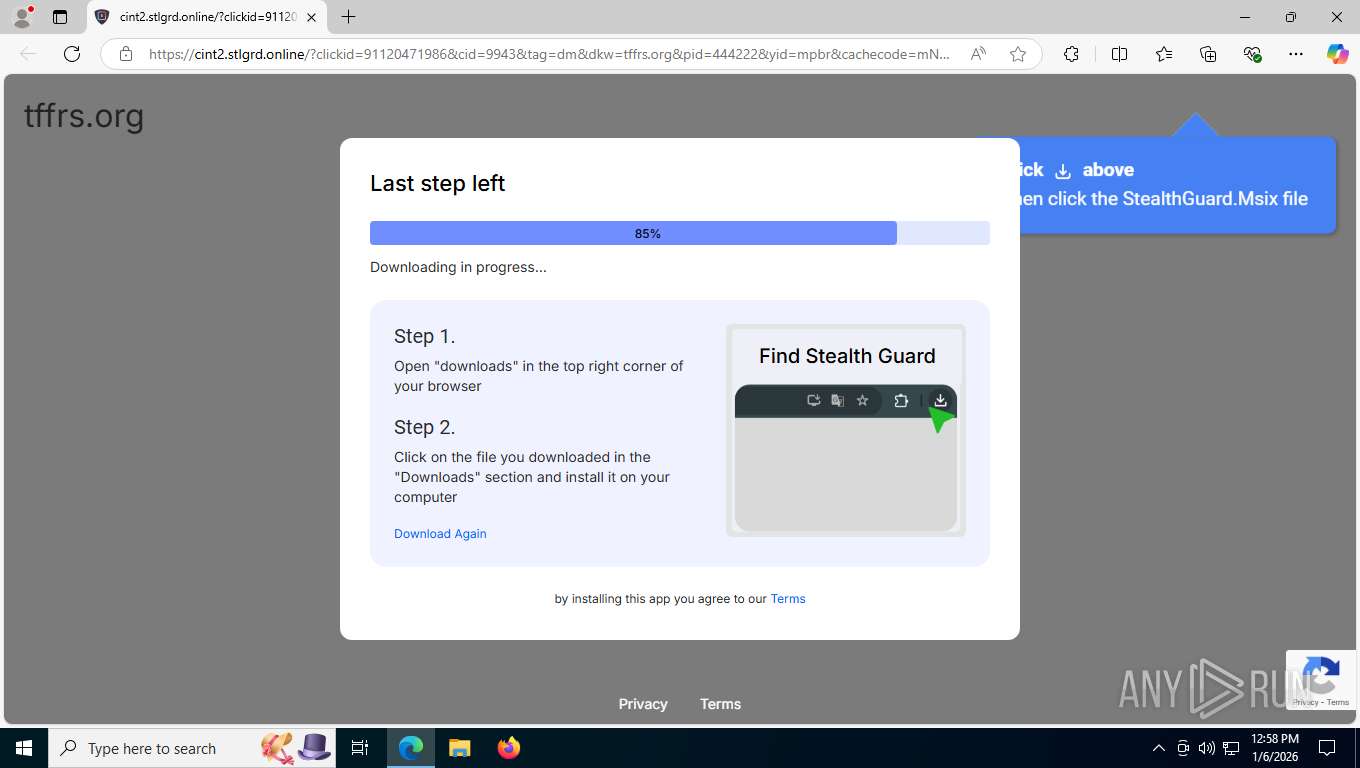Click the Meet Now tray icon
Screen dimensions: 1360x768
(x=1183, y=748)
